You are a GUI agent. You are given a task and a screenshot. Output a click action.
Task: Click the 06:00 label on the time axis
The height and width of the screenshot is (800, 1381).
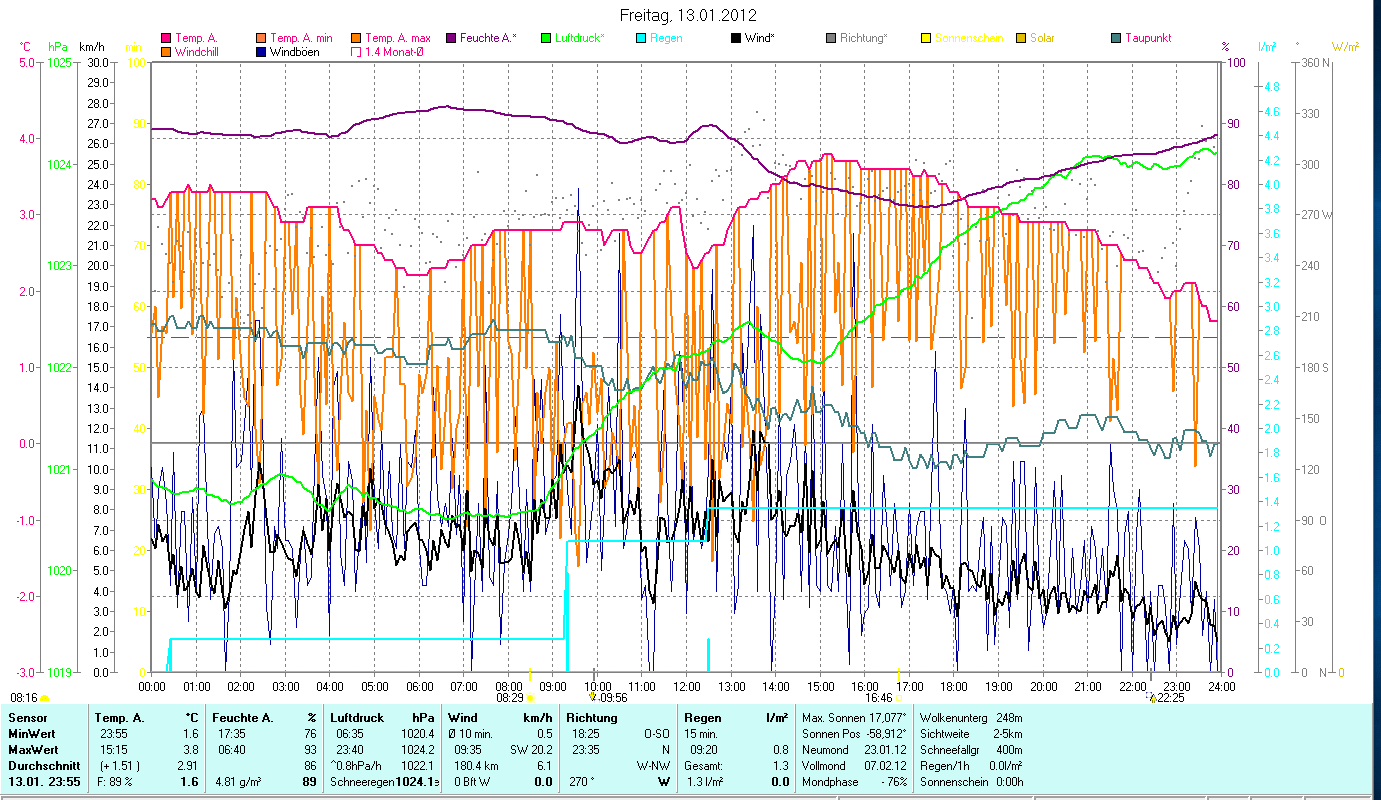point(419,686)
